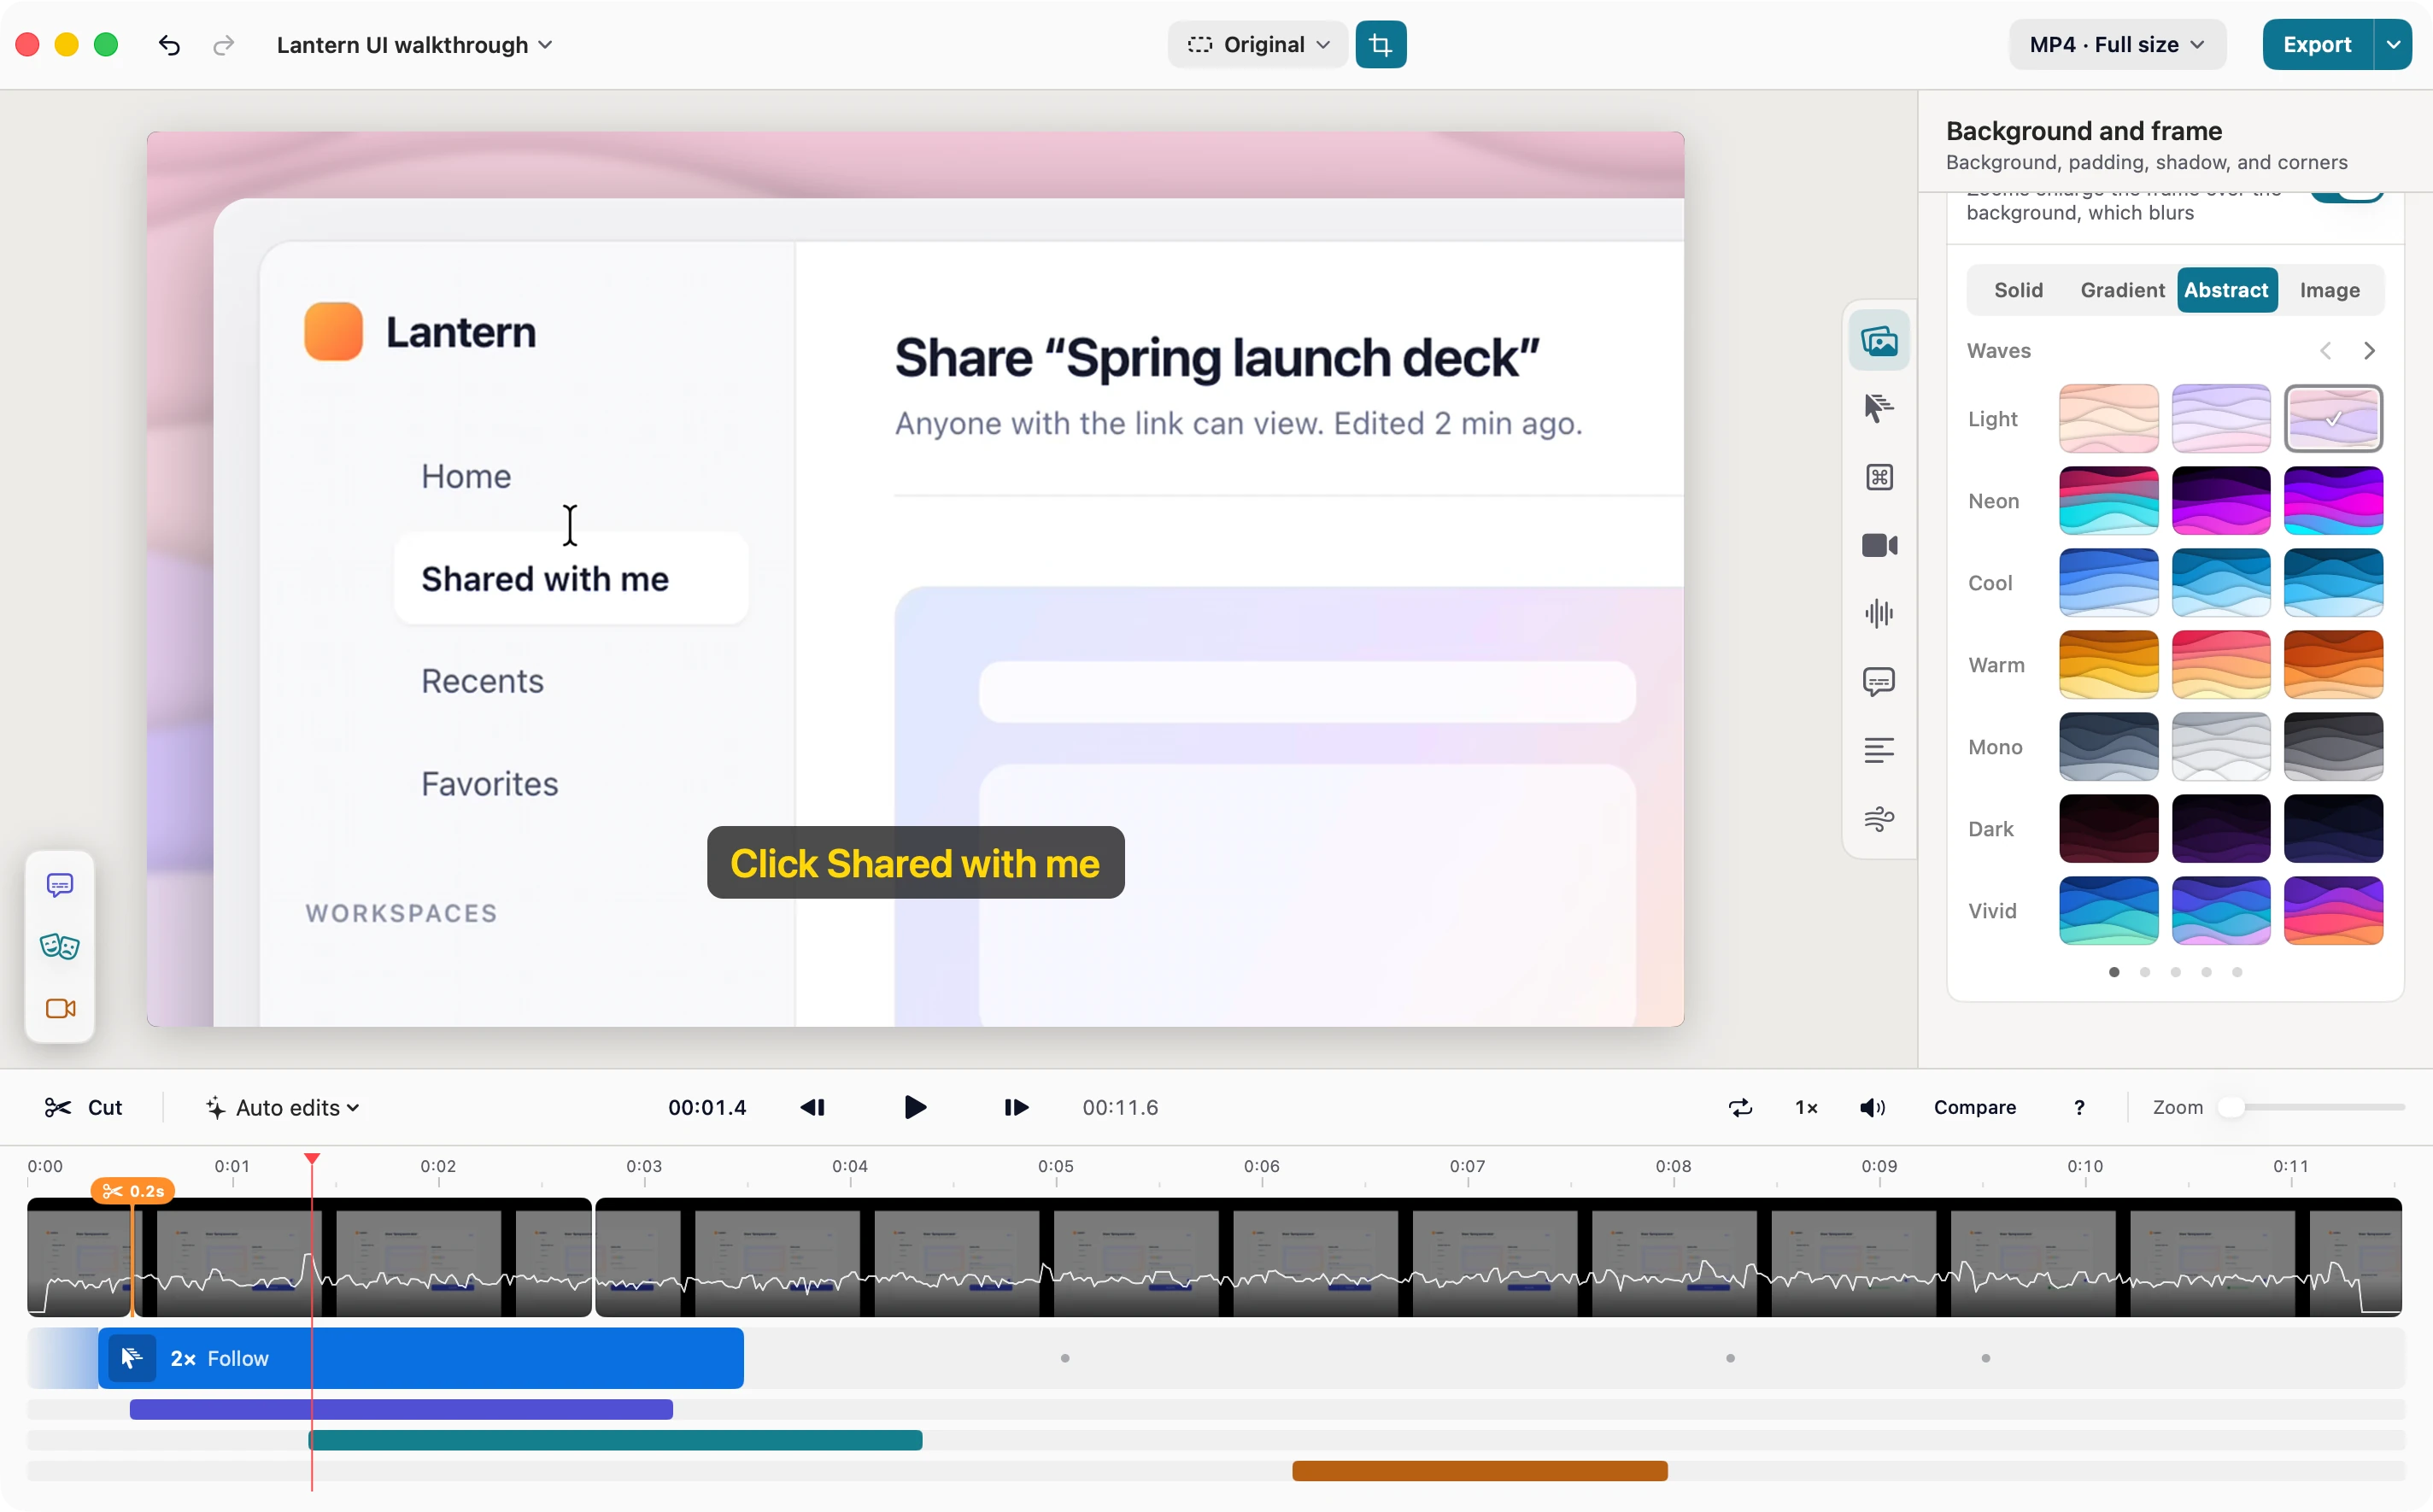The width and height of the screenshot is (2433, 1512).
Task: Open the MP4 · Full size format dropdown
Action: [2117, 45]
